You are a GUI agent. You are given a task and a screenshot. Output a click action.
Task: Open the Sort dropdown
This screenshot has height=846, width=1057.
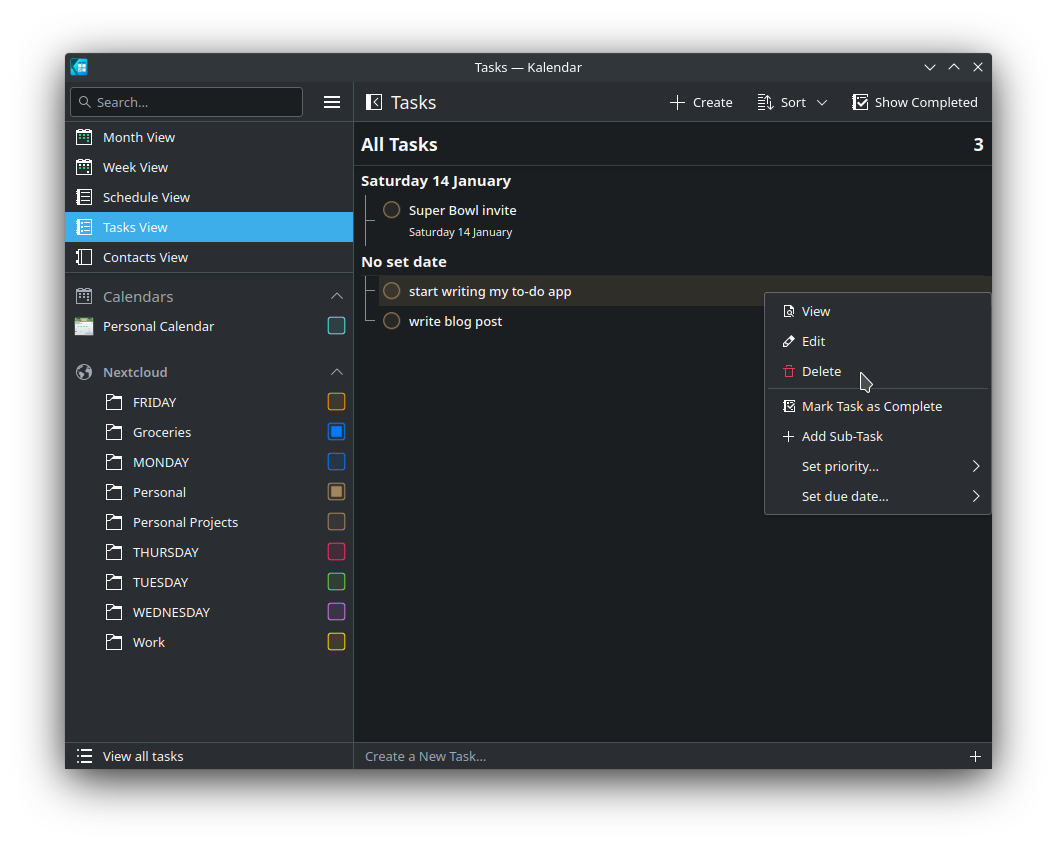(x=792, y=102)
